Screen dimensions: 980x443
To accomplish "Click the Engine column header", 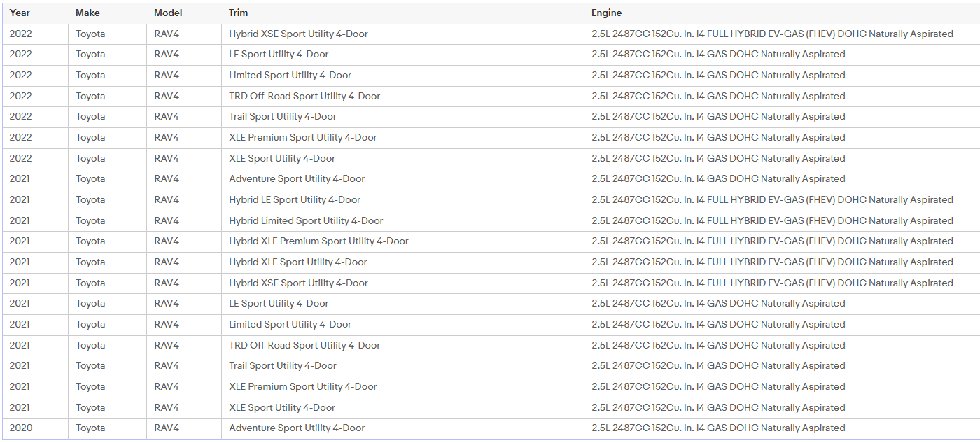I will [x=606, y=13].
